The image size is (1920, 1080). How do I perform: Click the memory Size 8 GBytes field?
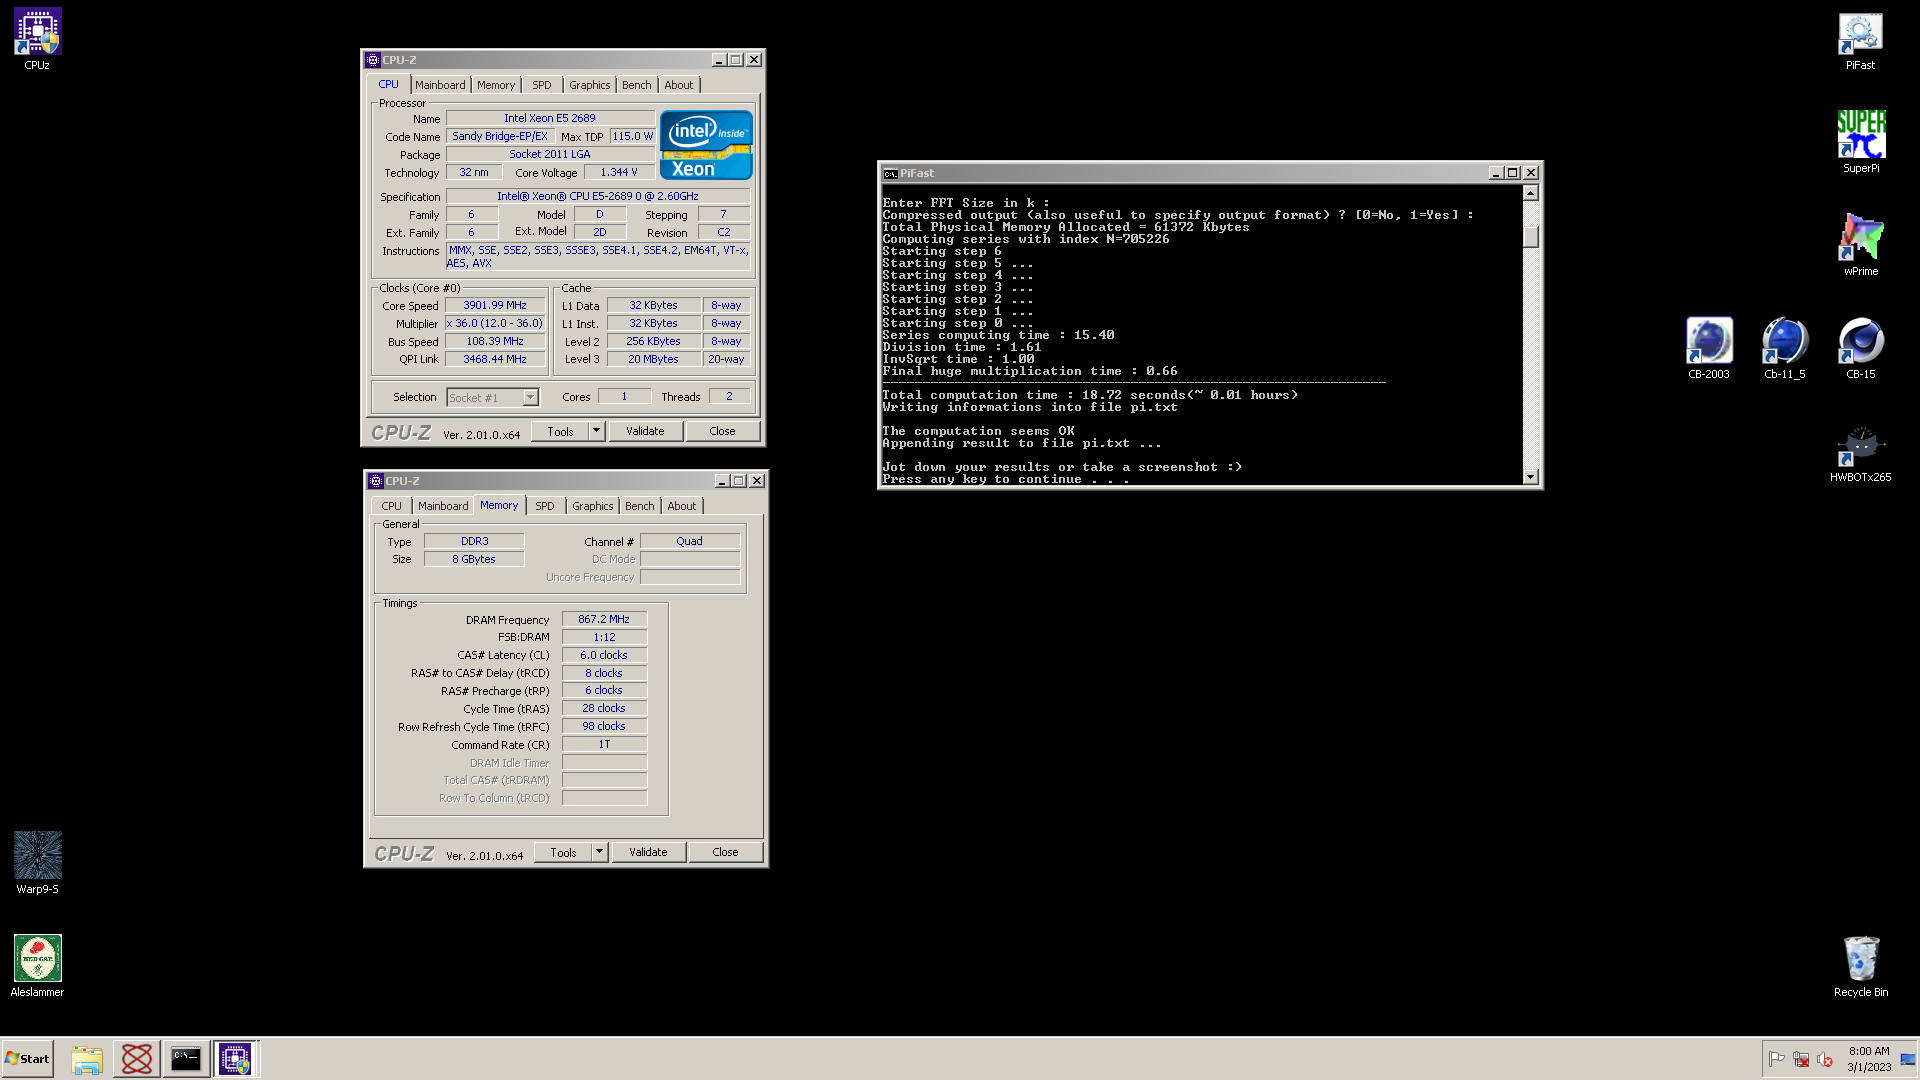[x=474, y=559]
